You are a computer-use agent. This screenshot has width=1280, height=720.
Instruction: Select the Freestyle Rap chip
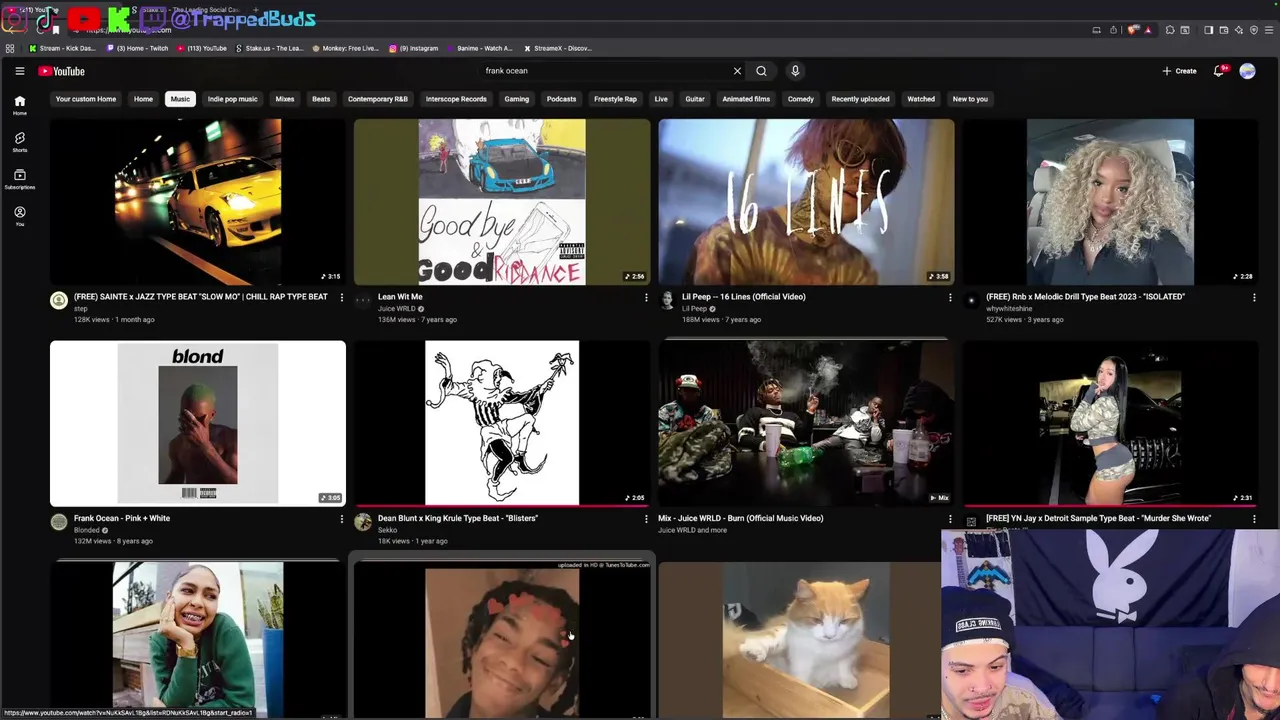615,99
